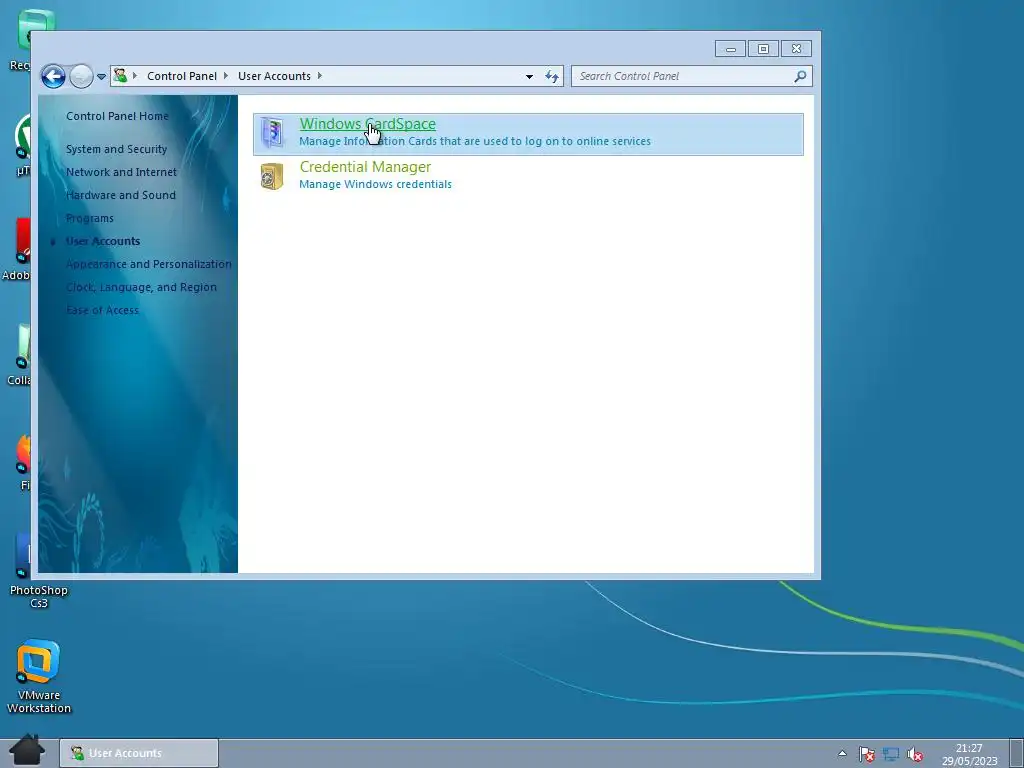Open Credential Manager heading link
The height and width of the screenshot is (768, 1024).
point(365,167)
